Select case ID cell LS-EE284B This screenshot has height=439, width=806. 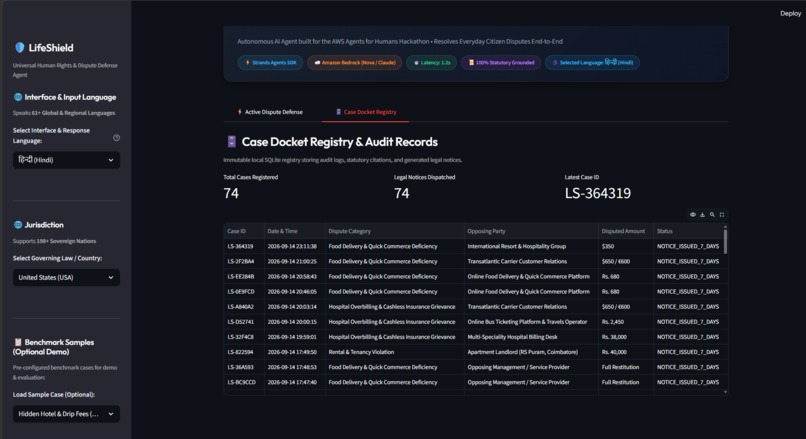(x=244, y=277)
